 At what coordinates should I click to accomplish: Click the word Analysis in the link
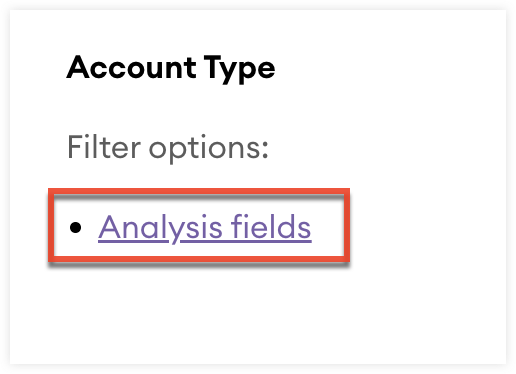coord(160,228)
